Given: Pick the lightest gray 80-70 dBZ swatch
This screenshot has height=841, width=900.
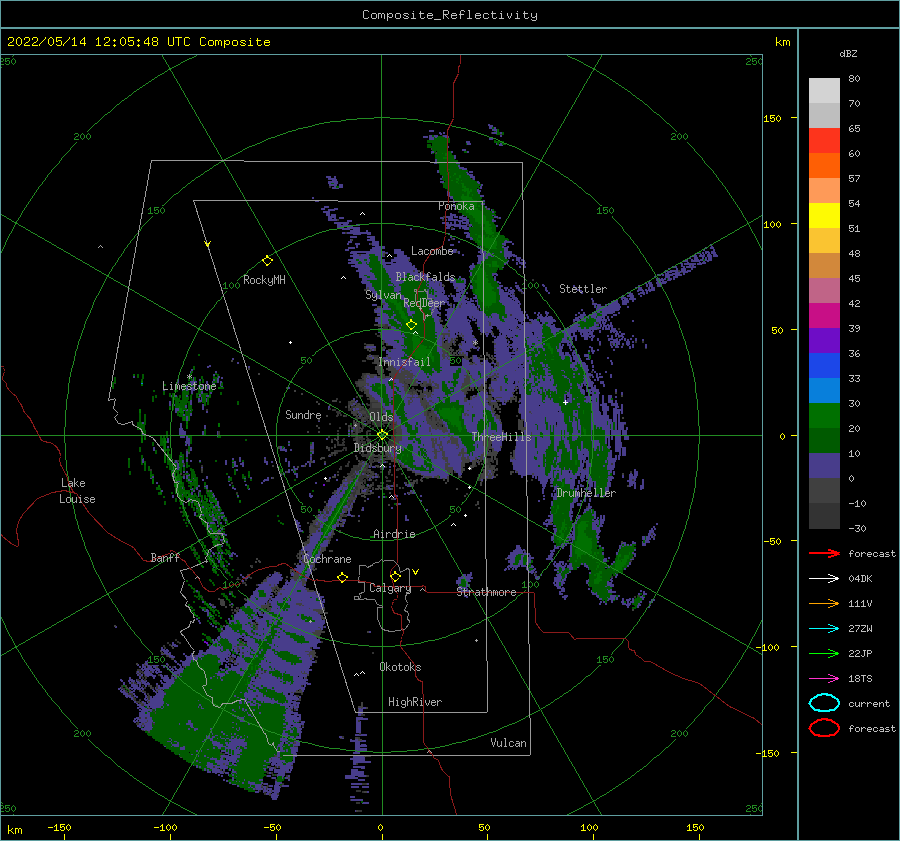Looking at the screenshot, I should (x=824, y=90).
